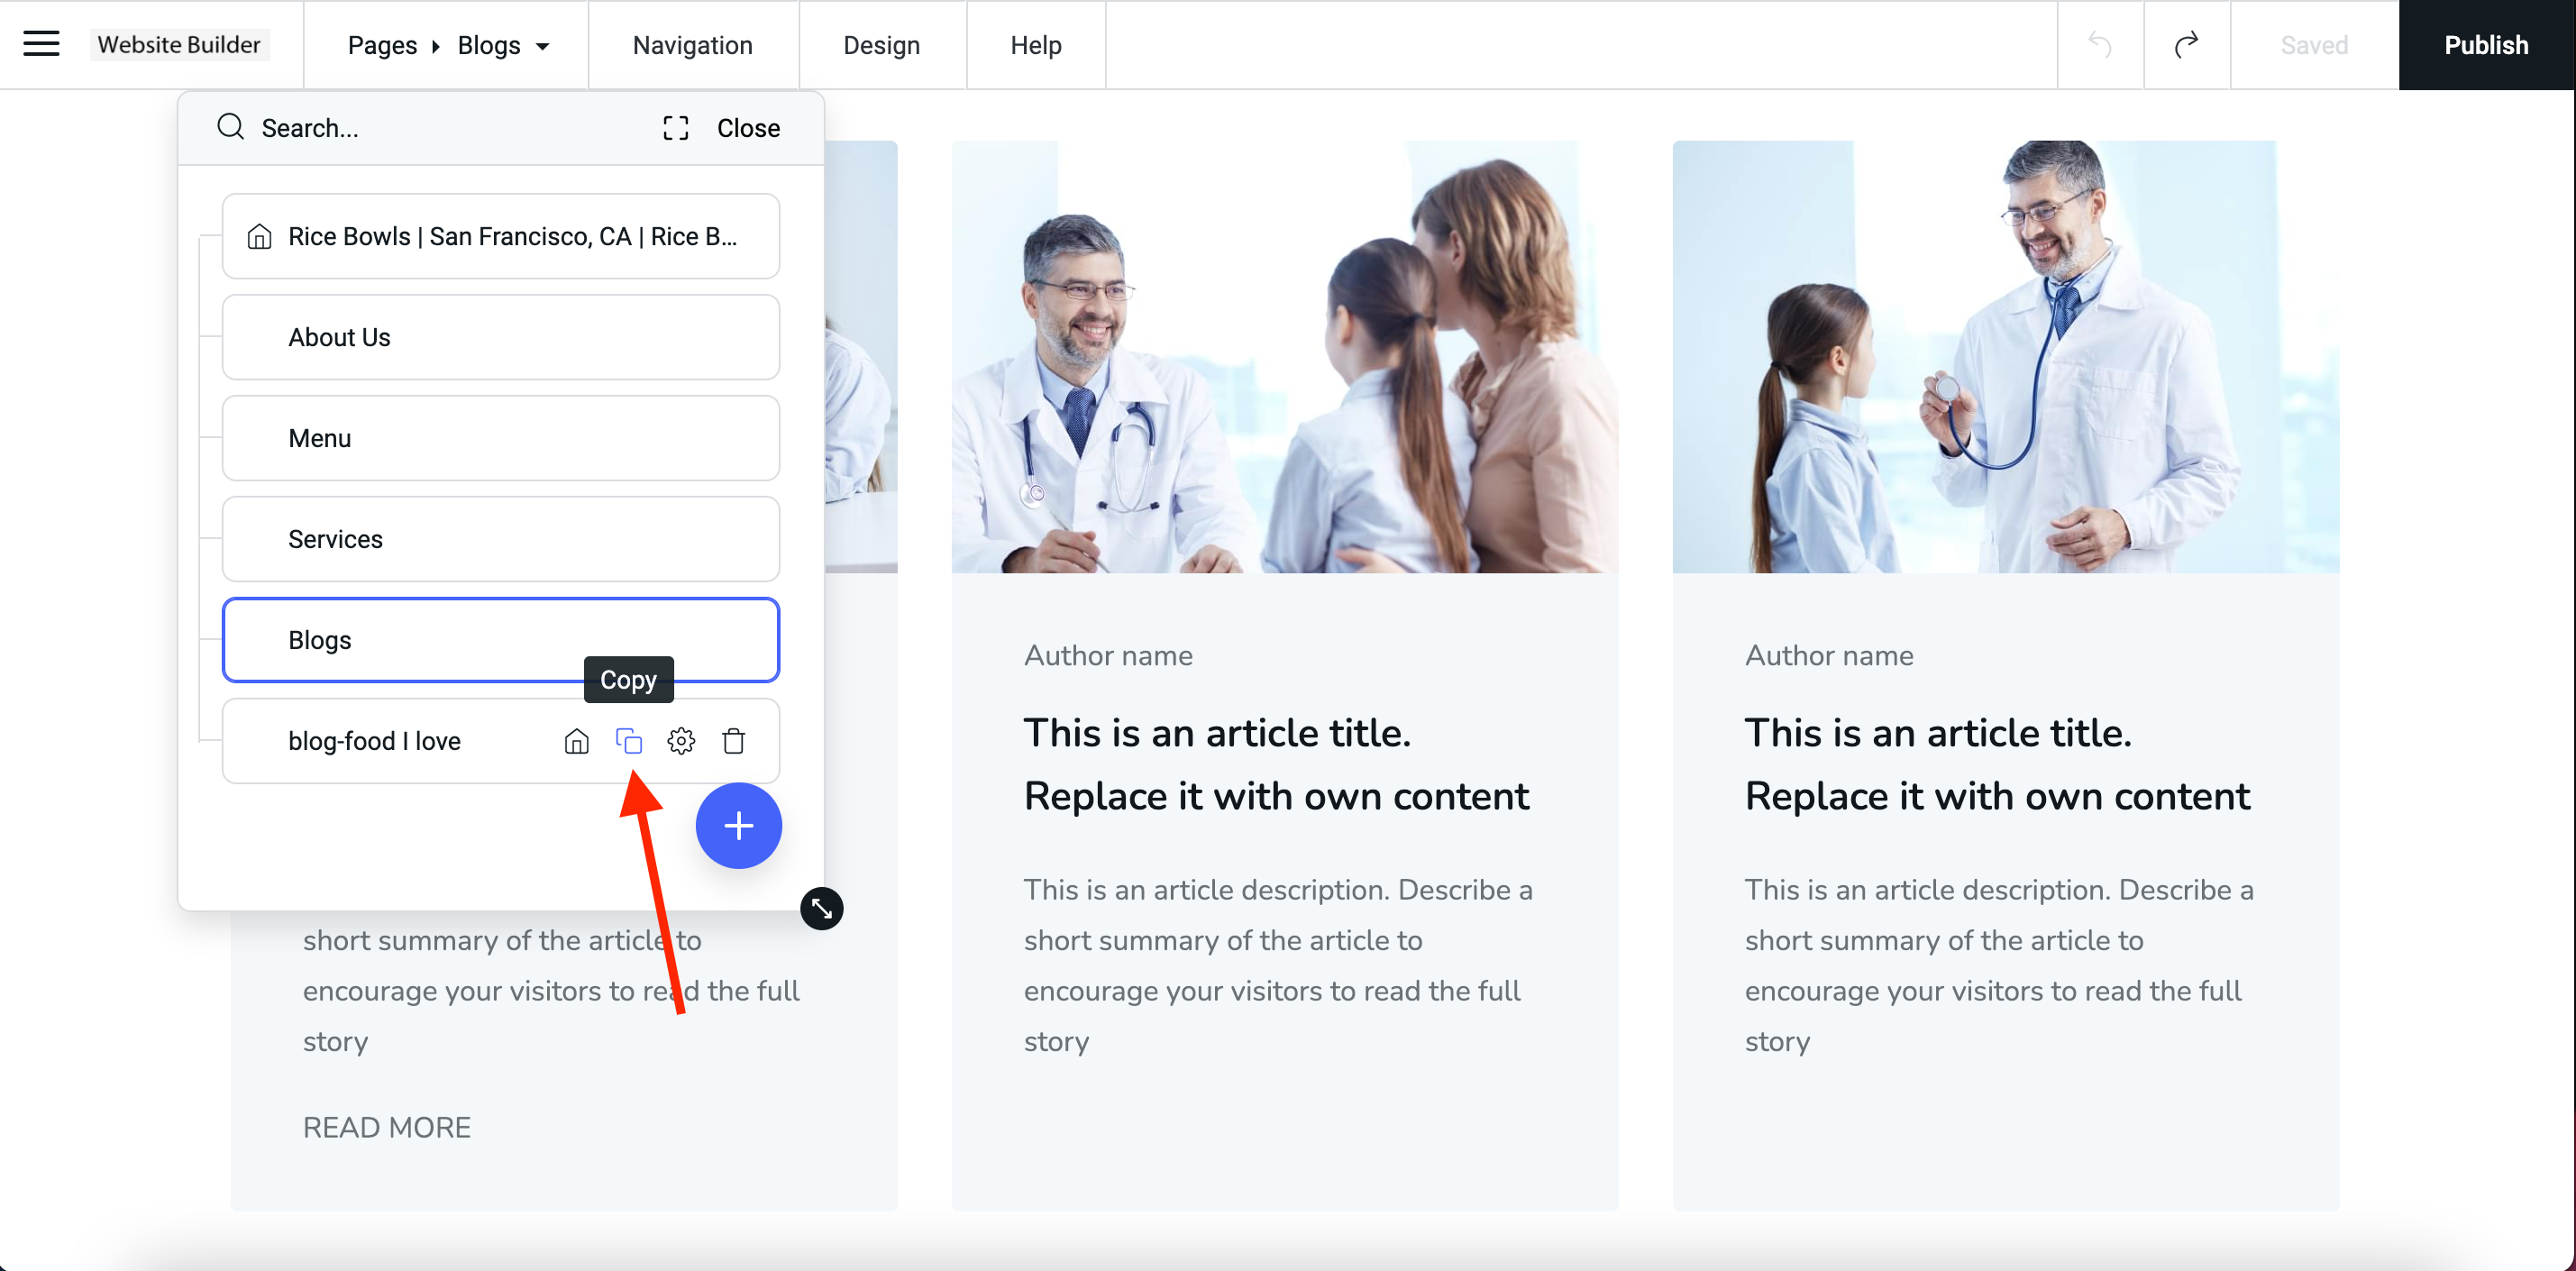The width and height of the screenshot is (2576, 1271).
Task: Click the READ MORE link
Action: click(386, 1127)
